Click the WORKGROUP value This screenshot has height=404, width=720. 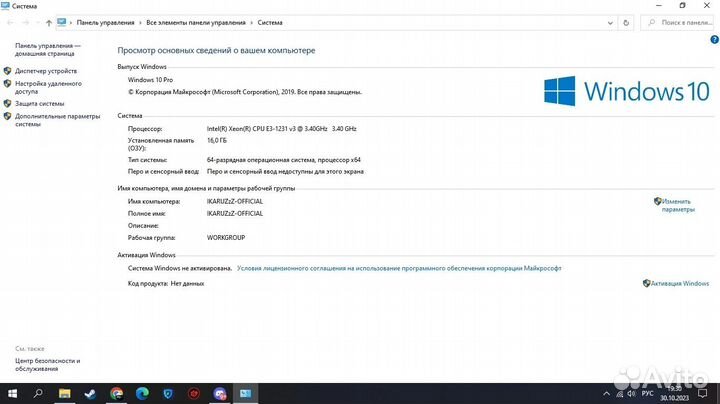click(226, 238)
